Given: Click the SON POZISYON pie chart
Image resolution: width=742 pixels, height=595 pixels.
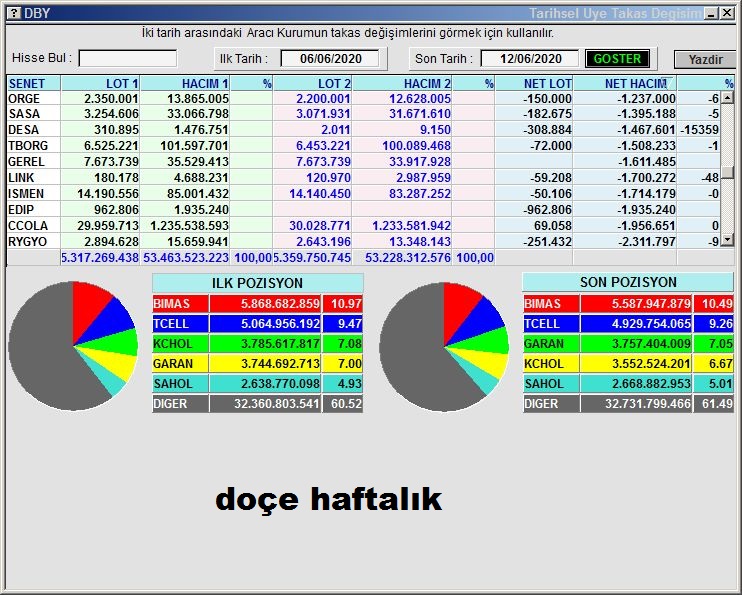Looking at the screenshot, I should point(444,347).
